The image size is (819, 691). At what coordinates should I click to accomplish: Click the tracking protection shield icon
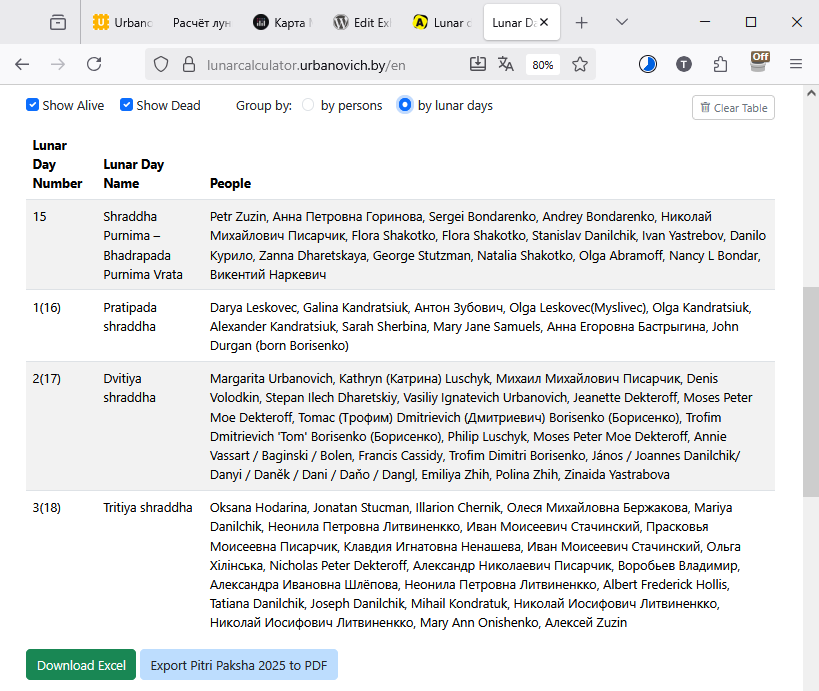coord(161,64)
